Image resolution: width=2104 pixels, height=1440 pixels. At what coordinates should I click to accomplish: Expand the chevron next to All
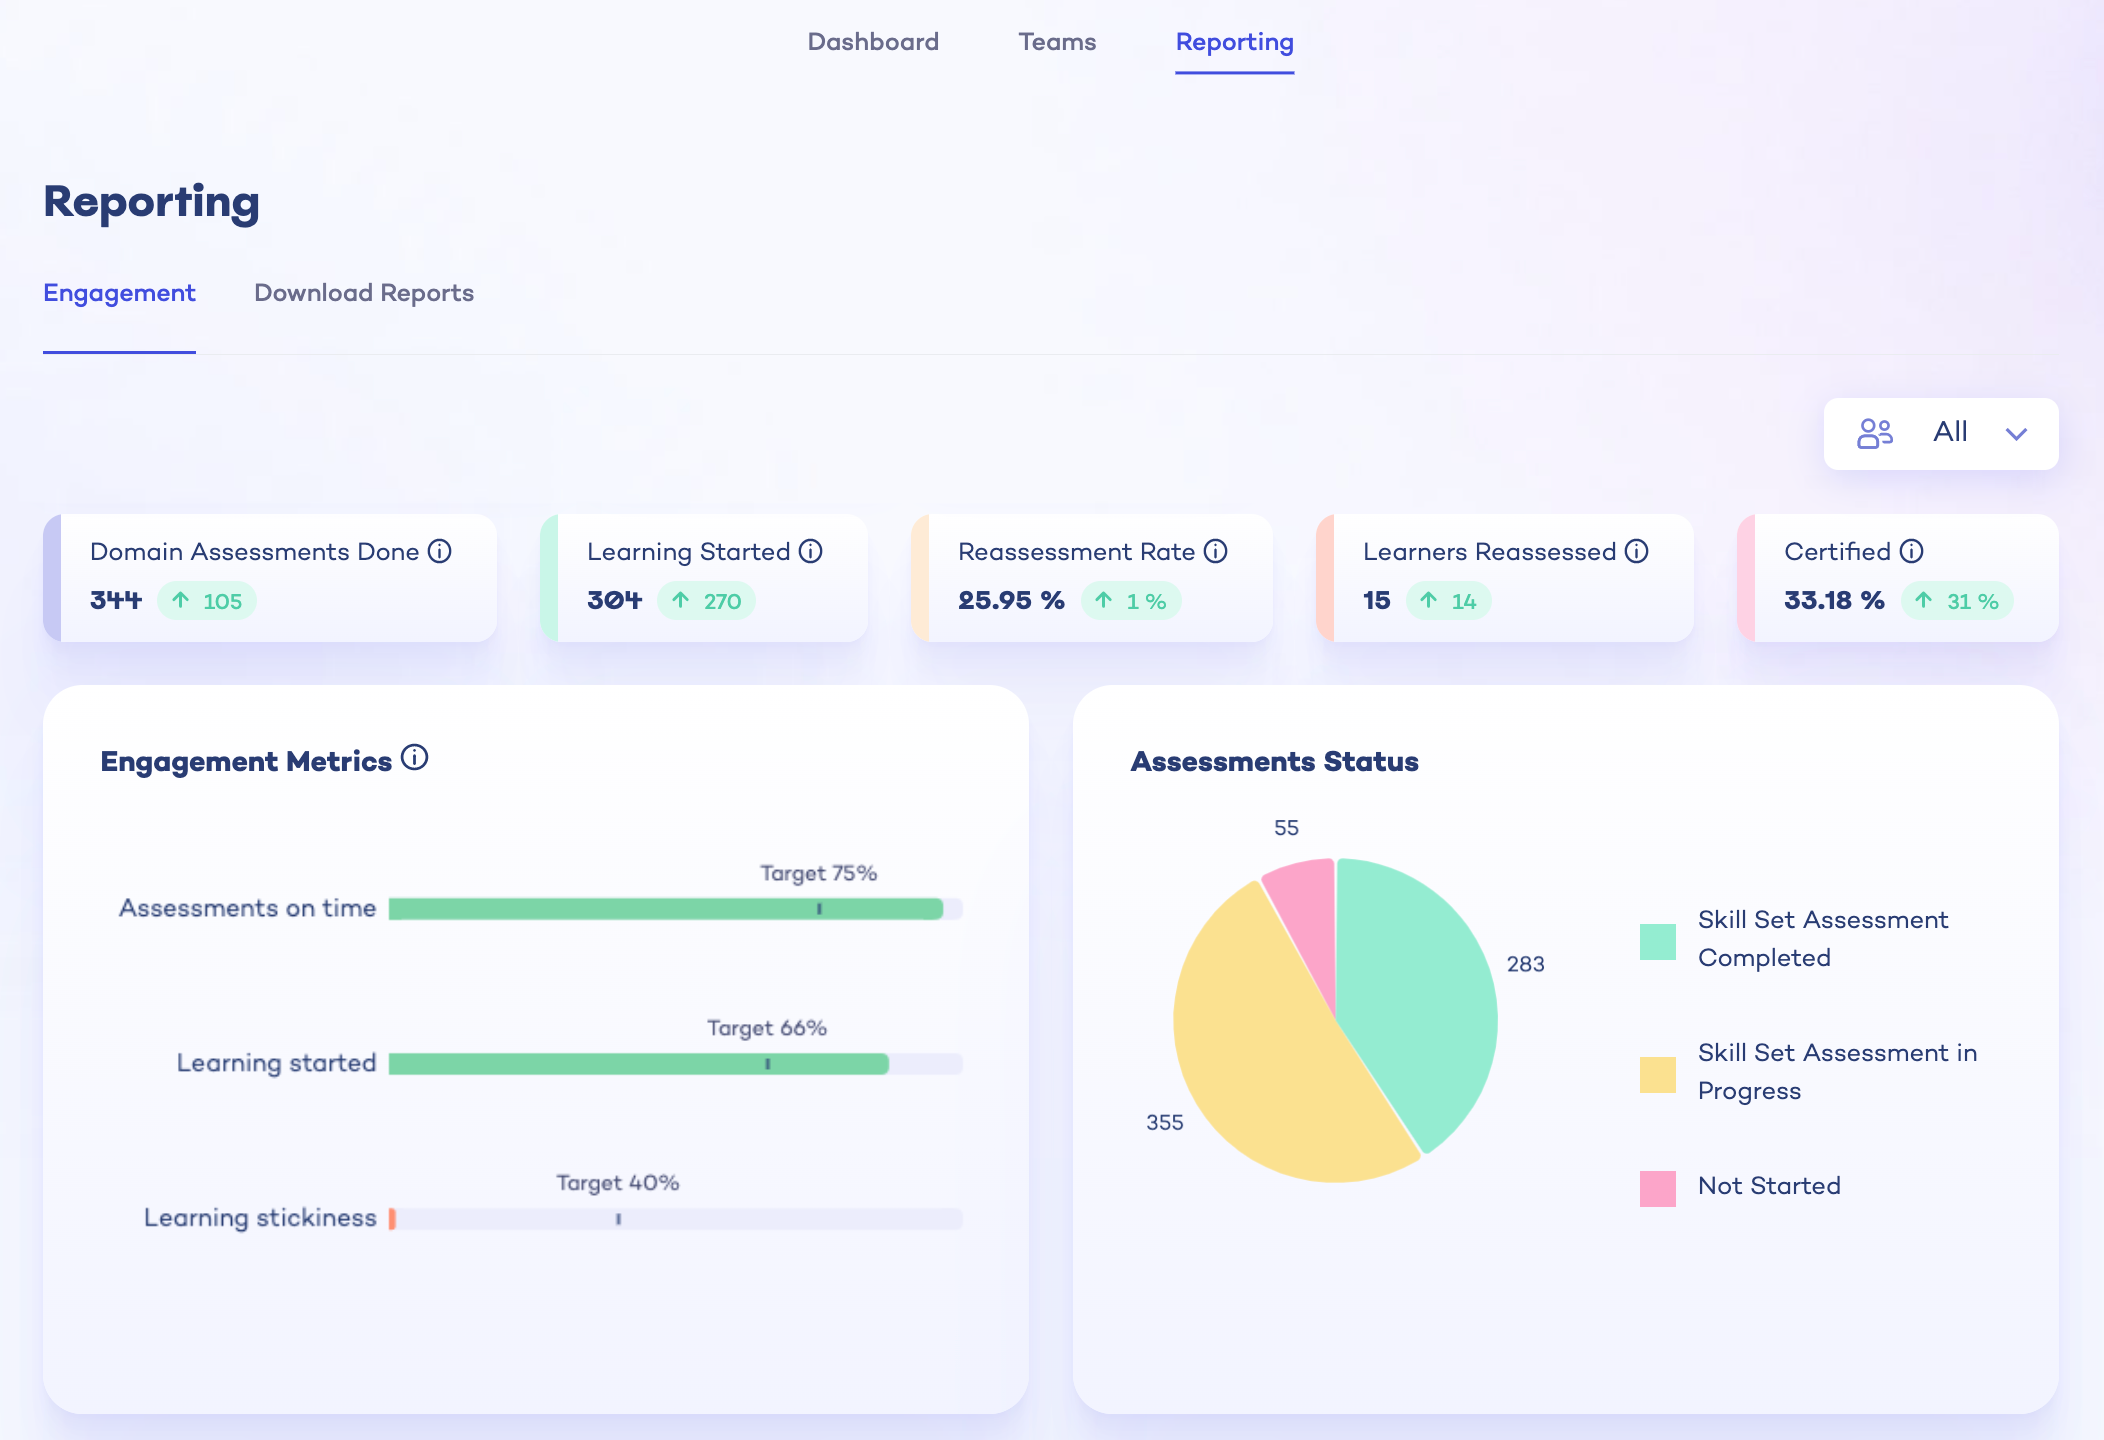pyautogui.click(x=2017, y=434)
